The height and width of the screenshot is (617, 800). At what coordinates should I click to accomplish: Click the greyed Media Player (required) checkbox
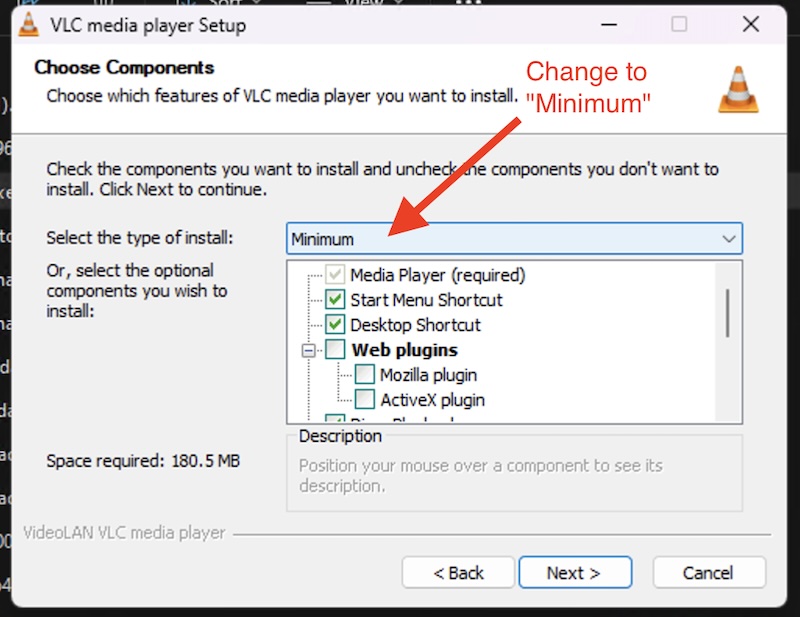click(336, 275)
